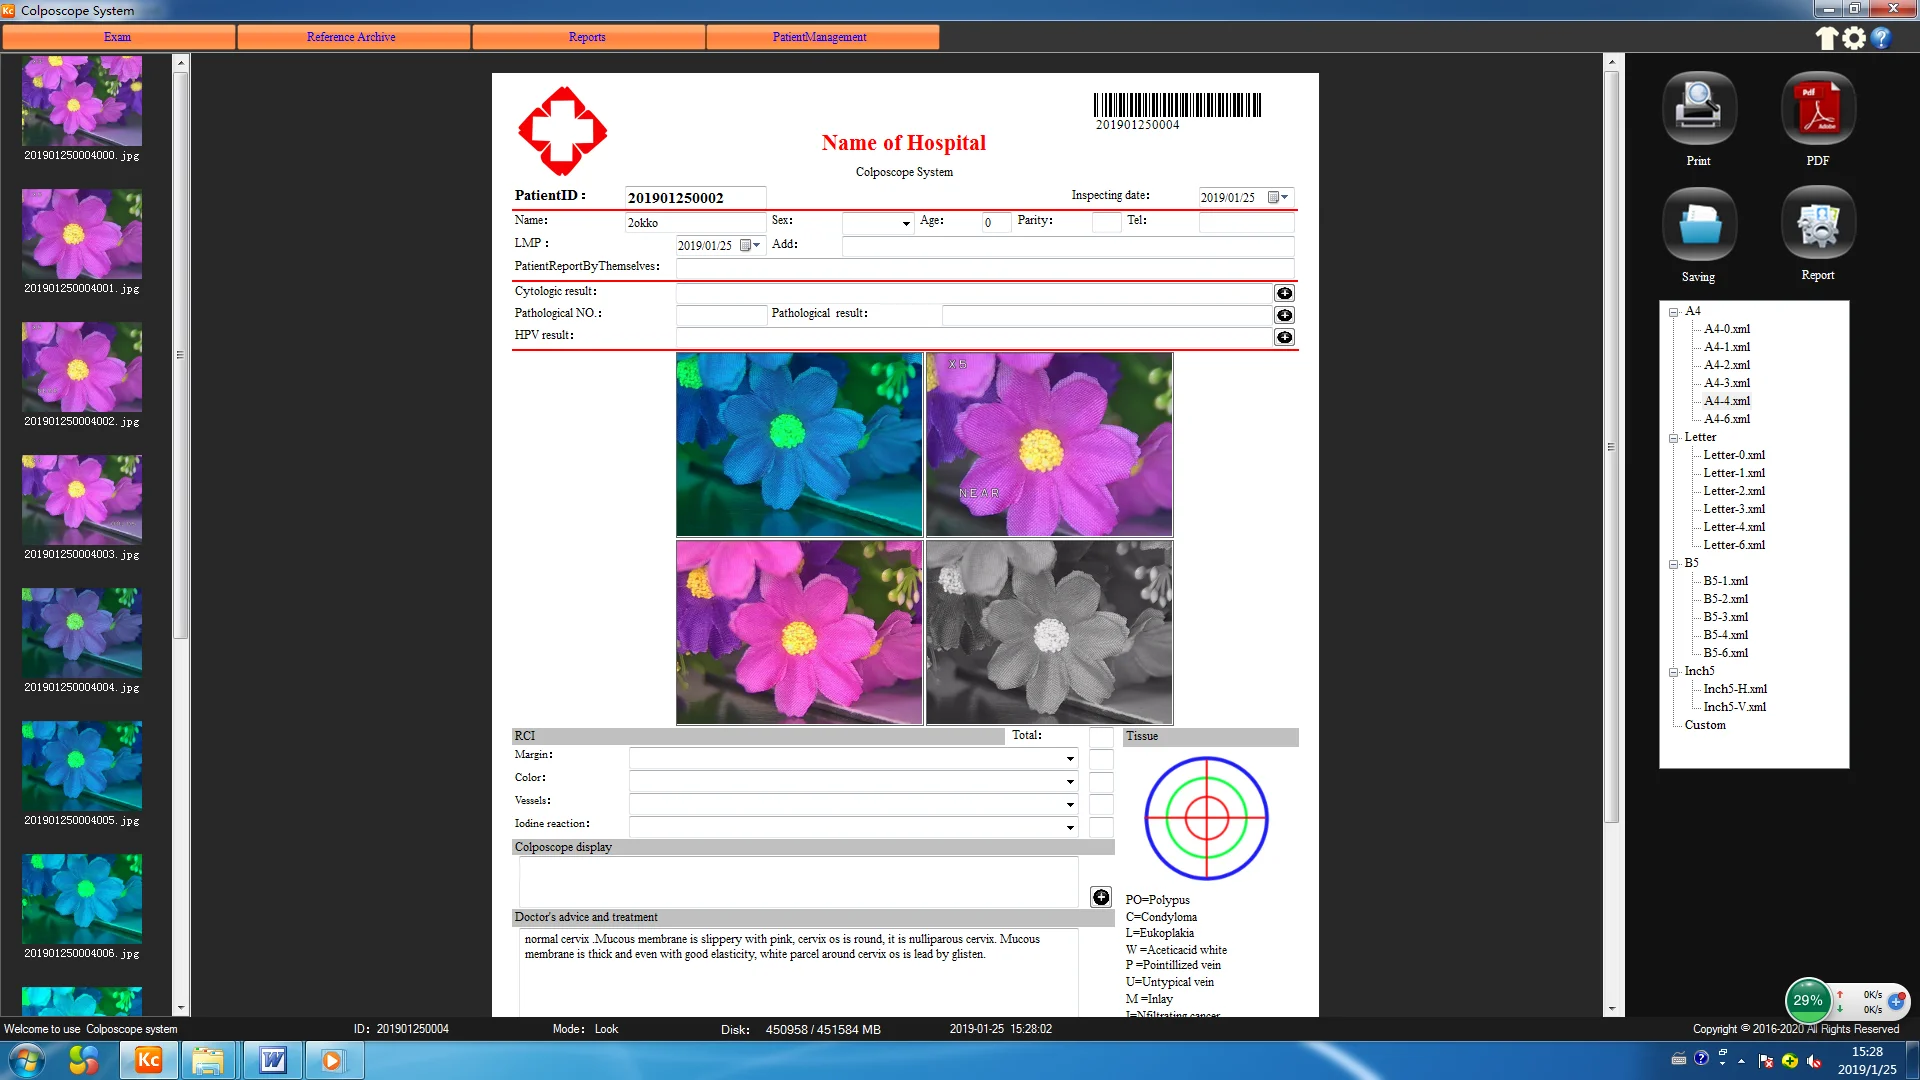This screenshot has height=1080, width=1920.
Task: Collapse the A4 tree node
Action: [1673, 312]
